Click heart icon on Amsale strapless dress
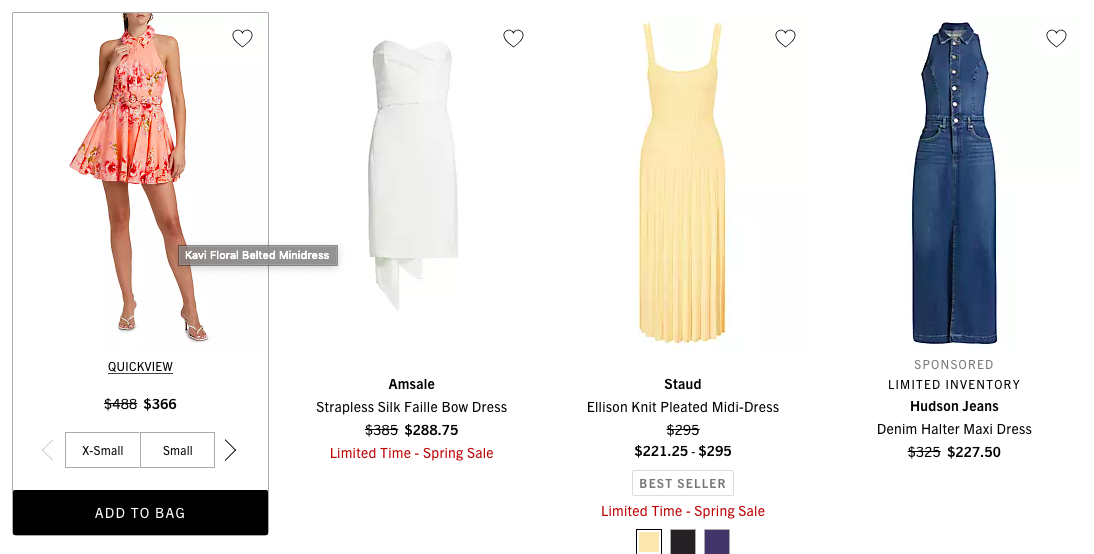 513,39
